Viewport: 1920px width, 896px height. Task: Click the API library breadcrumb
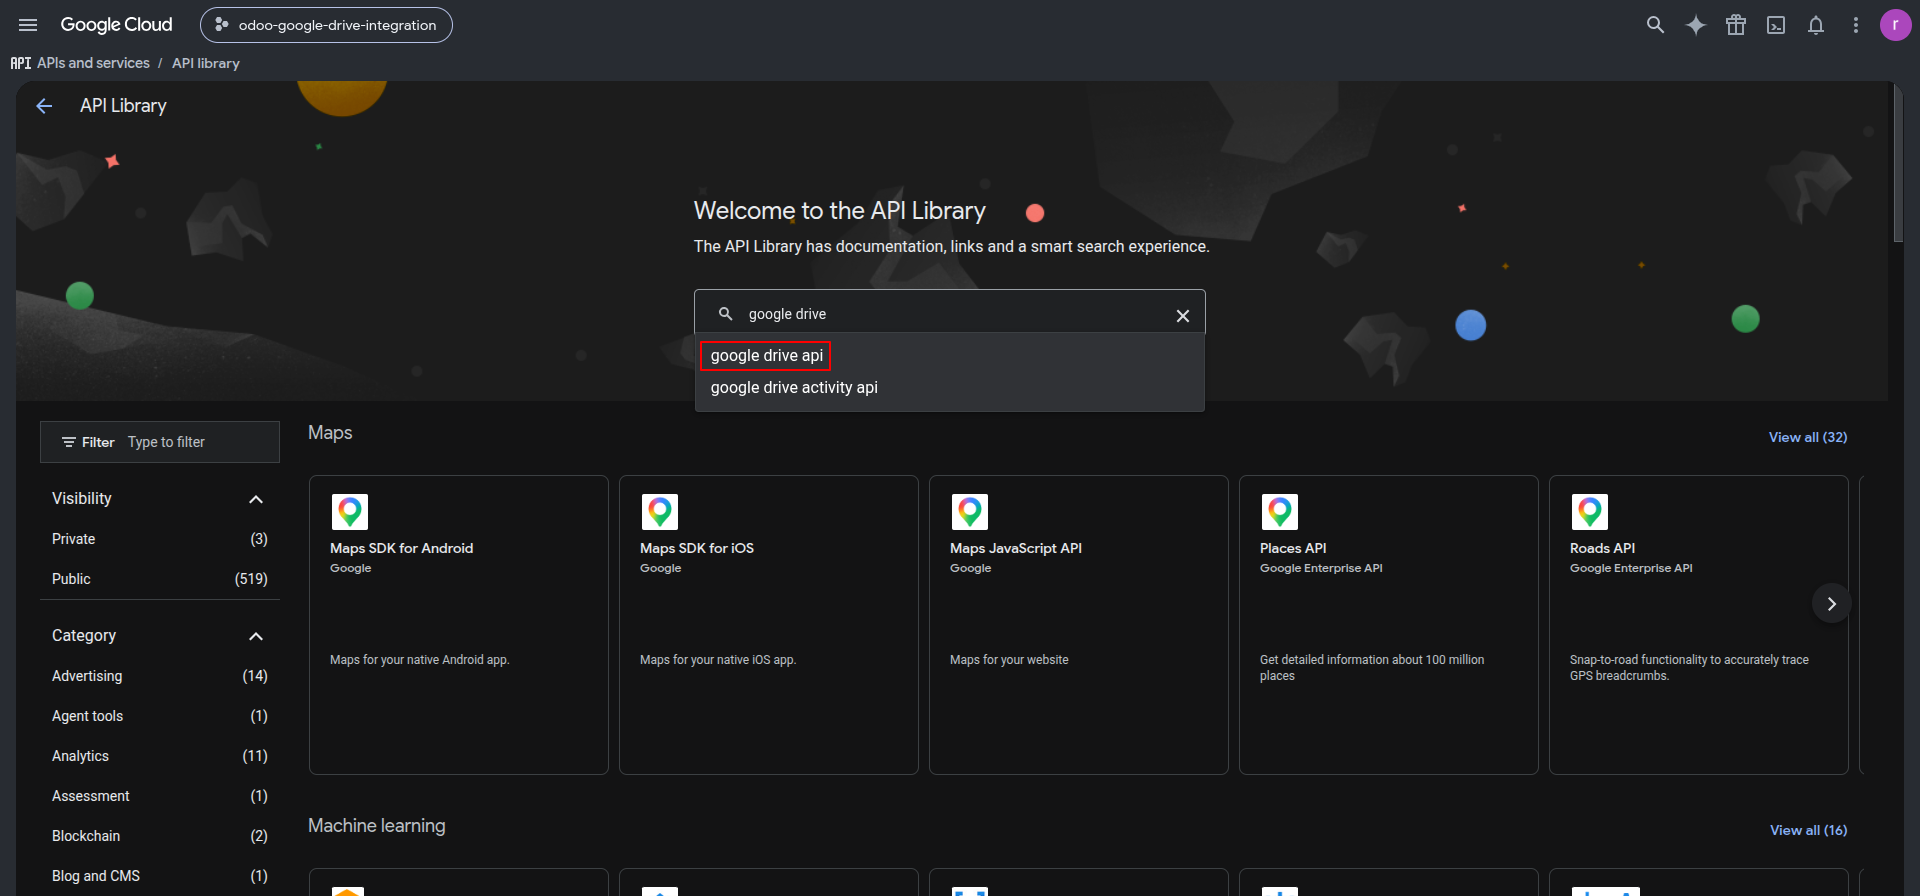206,63
